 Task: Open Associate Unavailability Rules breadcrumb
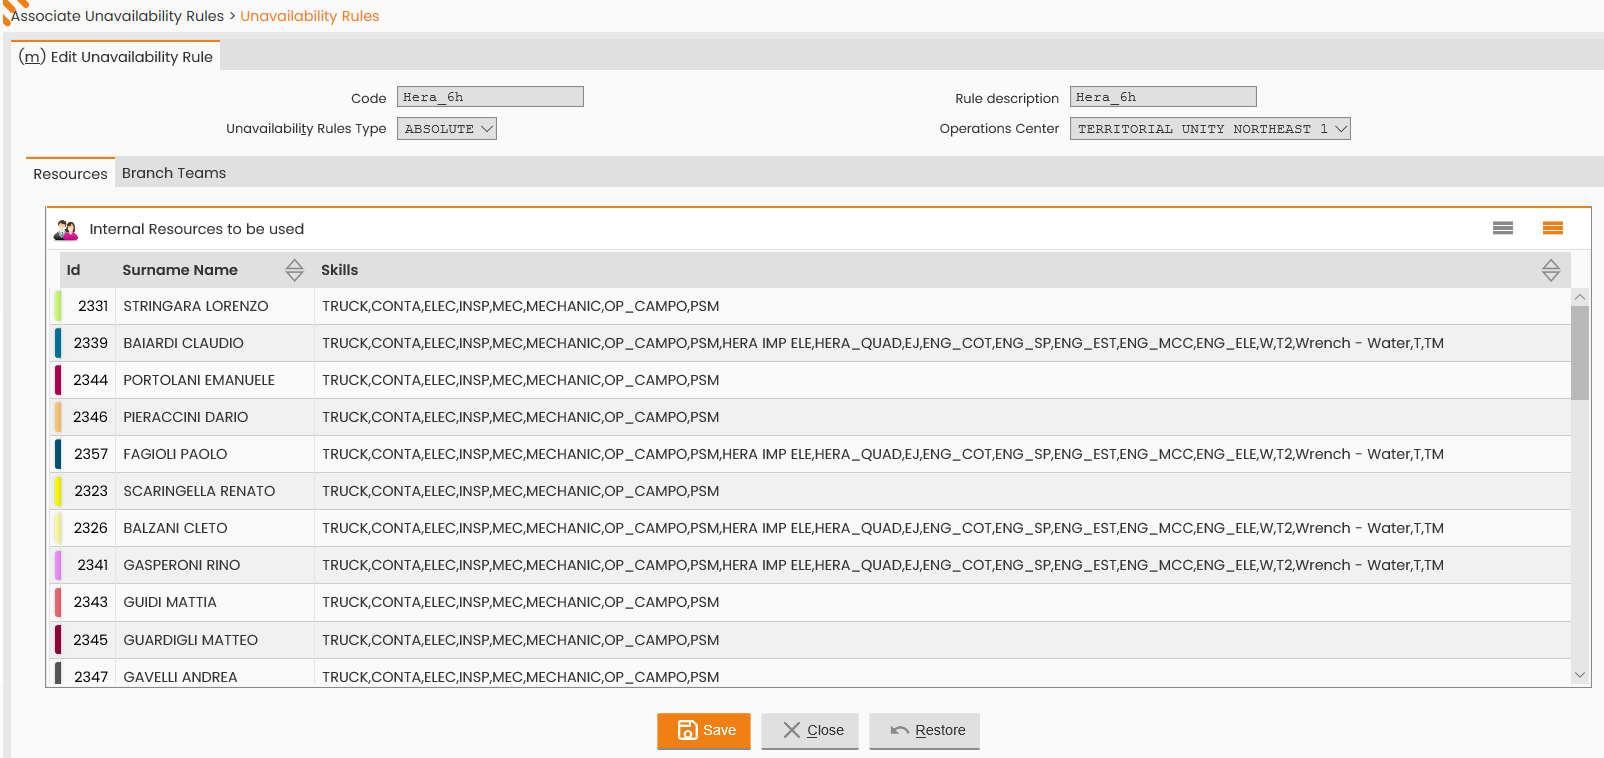pyautogui.click(x=118, y=16)
